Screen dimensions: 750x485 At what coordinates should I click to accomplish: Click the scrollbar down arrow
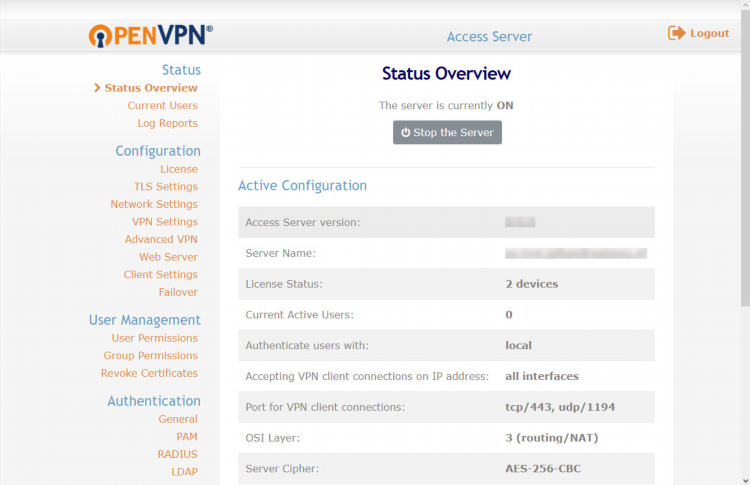tap(745, 480)
